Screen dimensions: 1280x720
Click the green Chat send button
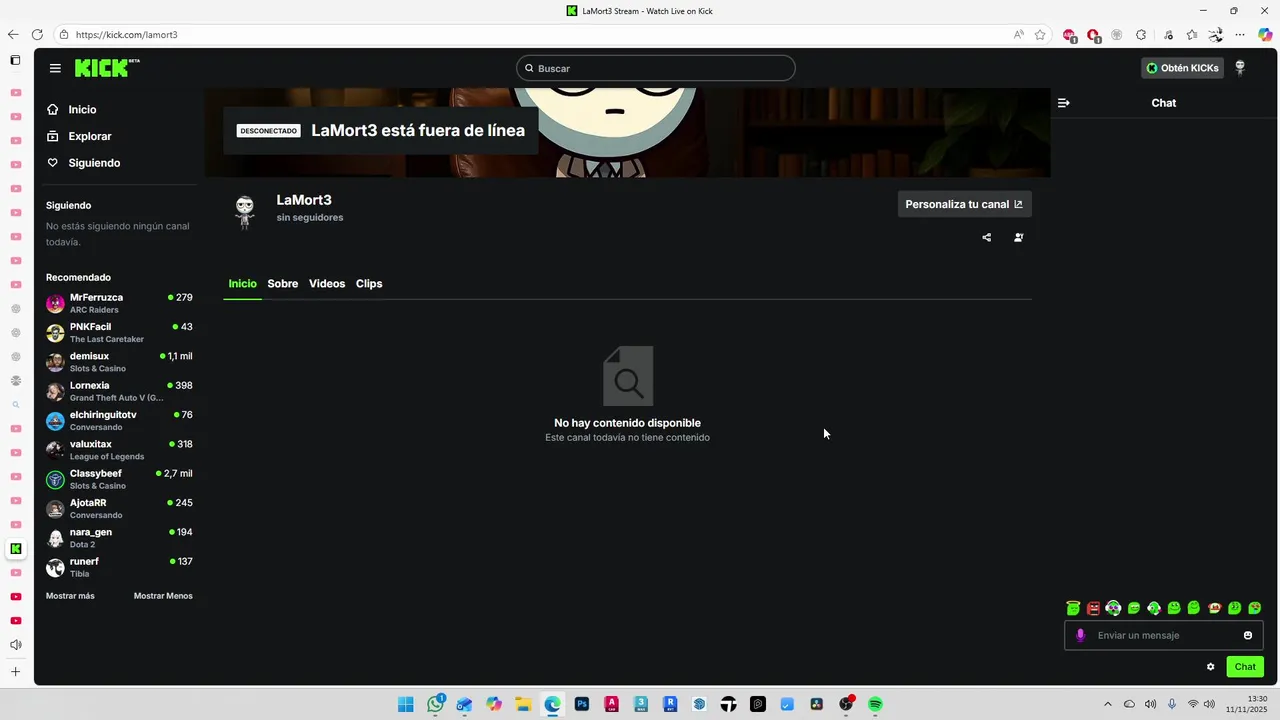coord(1245,667)
